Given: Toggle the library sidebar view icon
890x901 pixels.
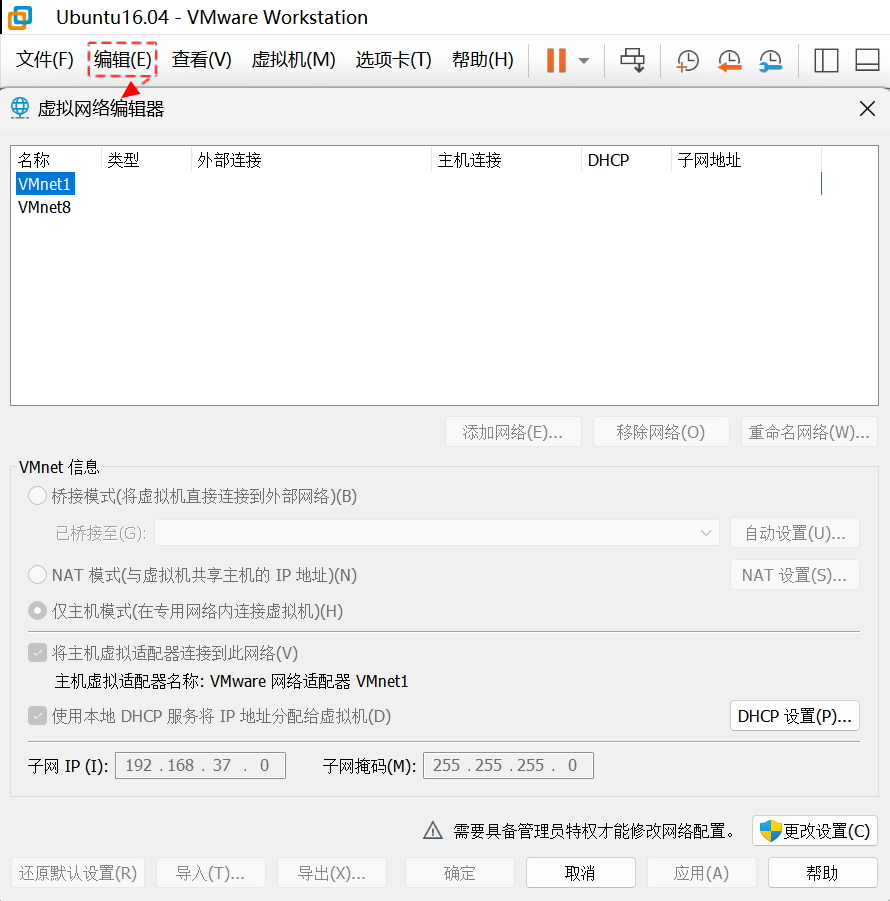Looking at the screenshot, I should (826, 60).
